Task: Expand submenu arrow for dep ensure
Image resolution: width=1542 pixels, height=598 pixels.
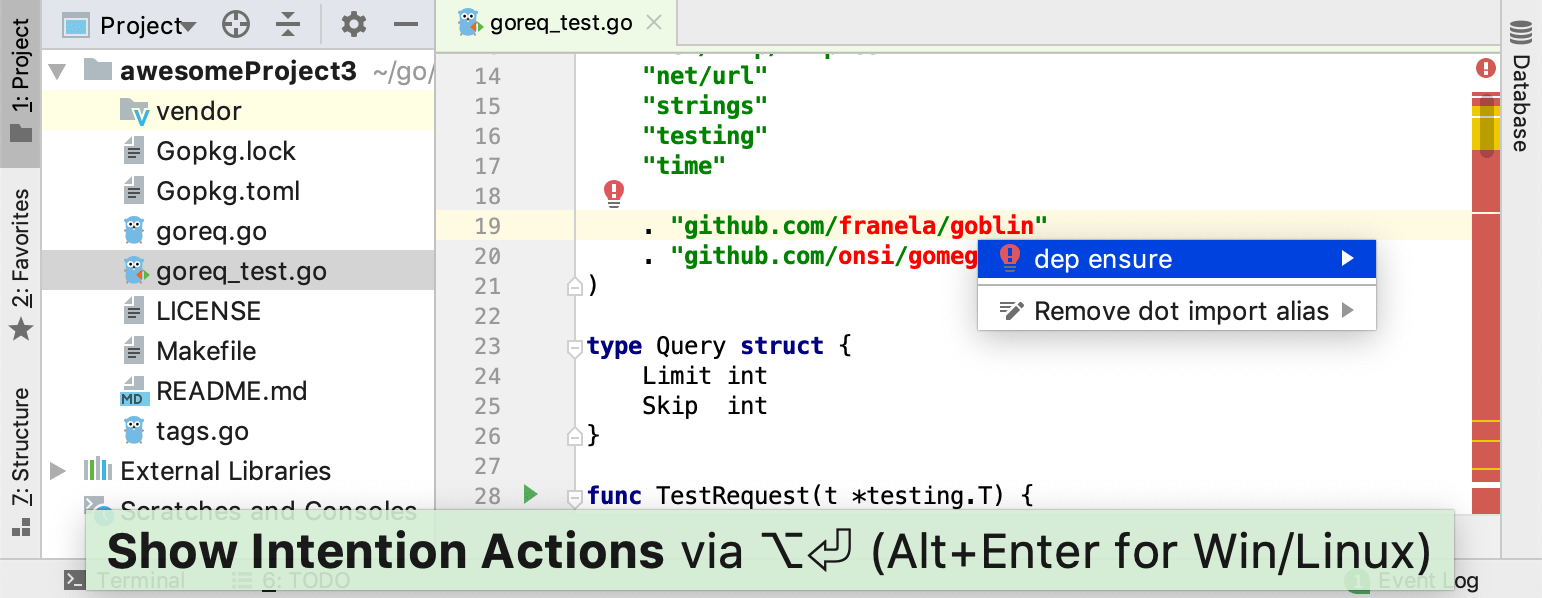Action: (x=1348, y=259)
